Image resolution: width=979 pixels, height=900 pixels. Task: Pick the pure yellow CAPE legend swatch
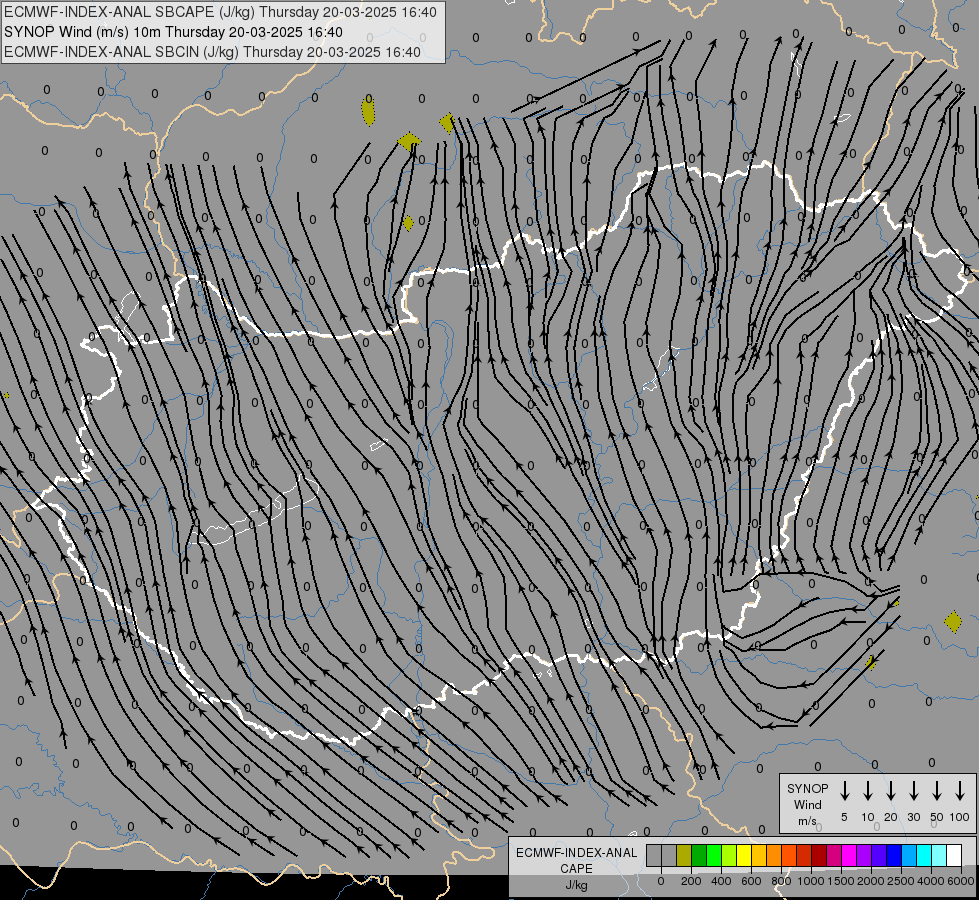click(x=744, y=855)
